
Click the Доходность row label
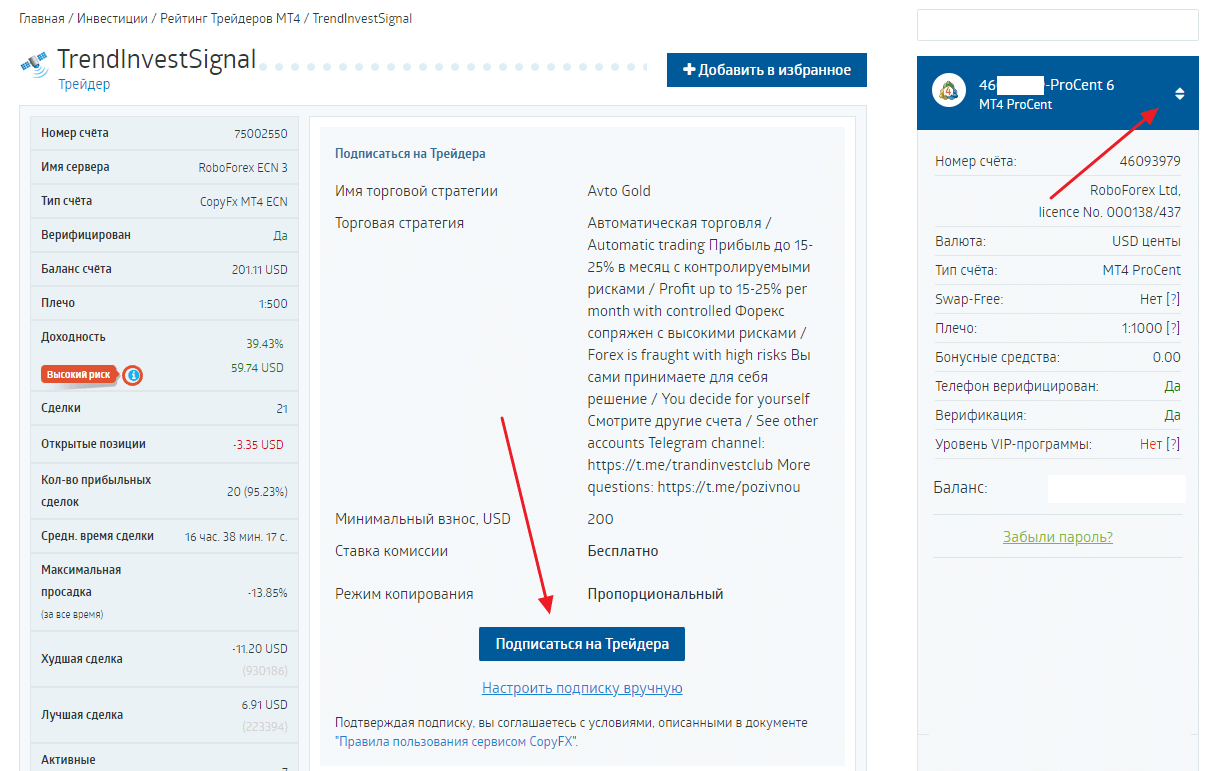tap(73, 337)
